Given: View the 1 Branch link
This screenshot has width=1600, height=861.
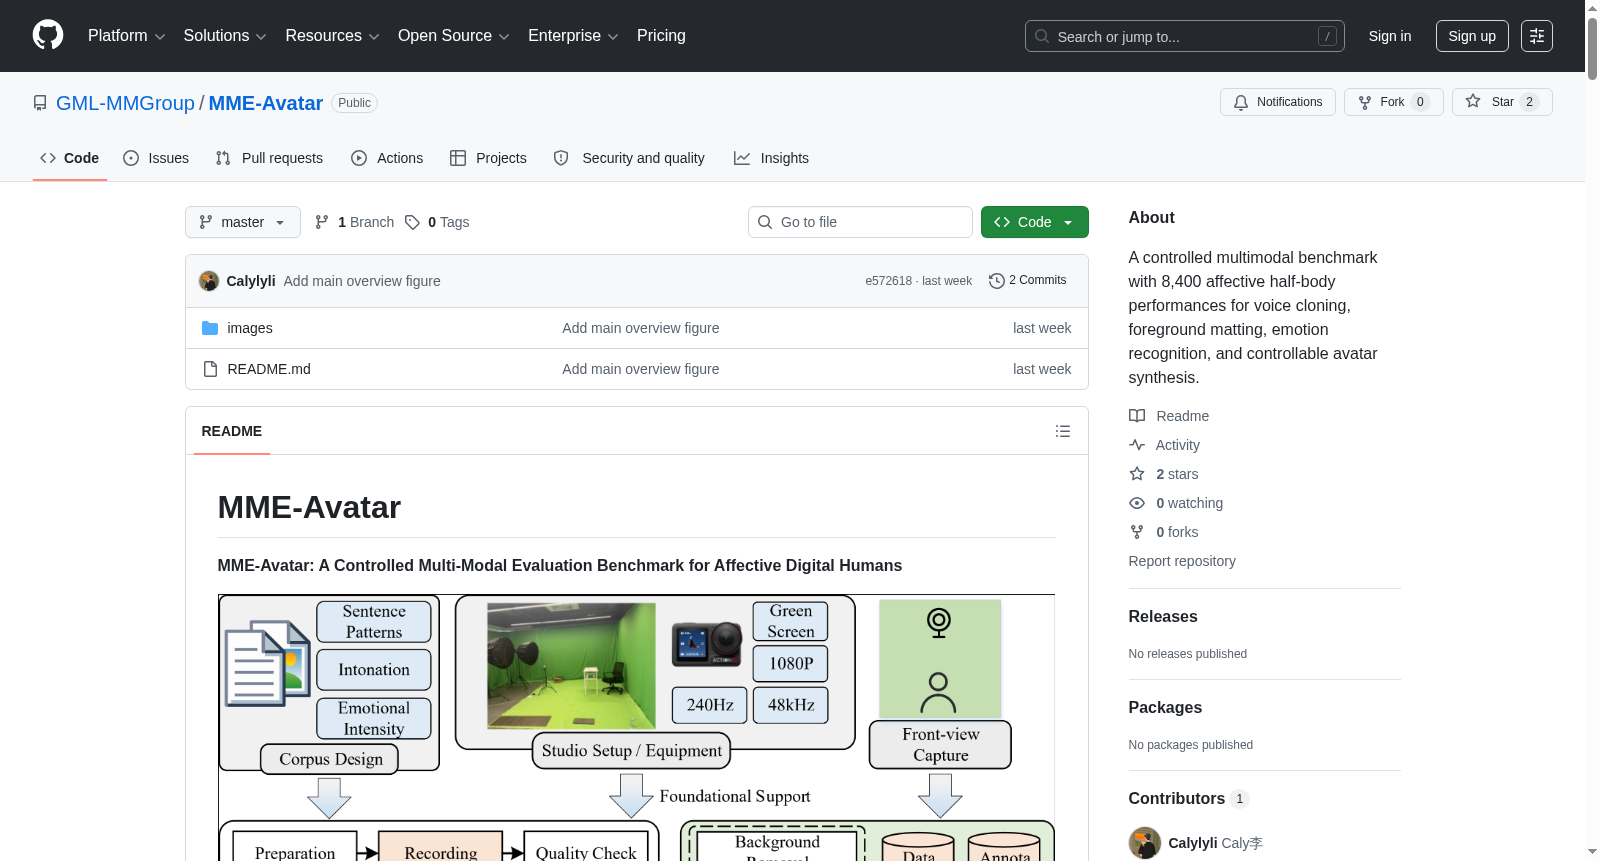Looking at the screenshot, I should point(355,222).
